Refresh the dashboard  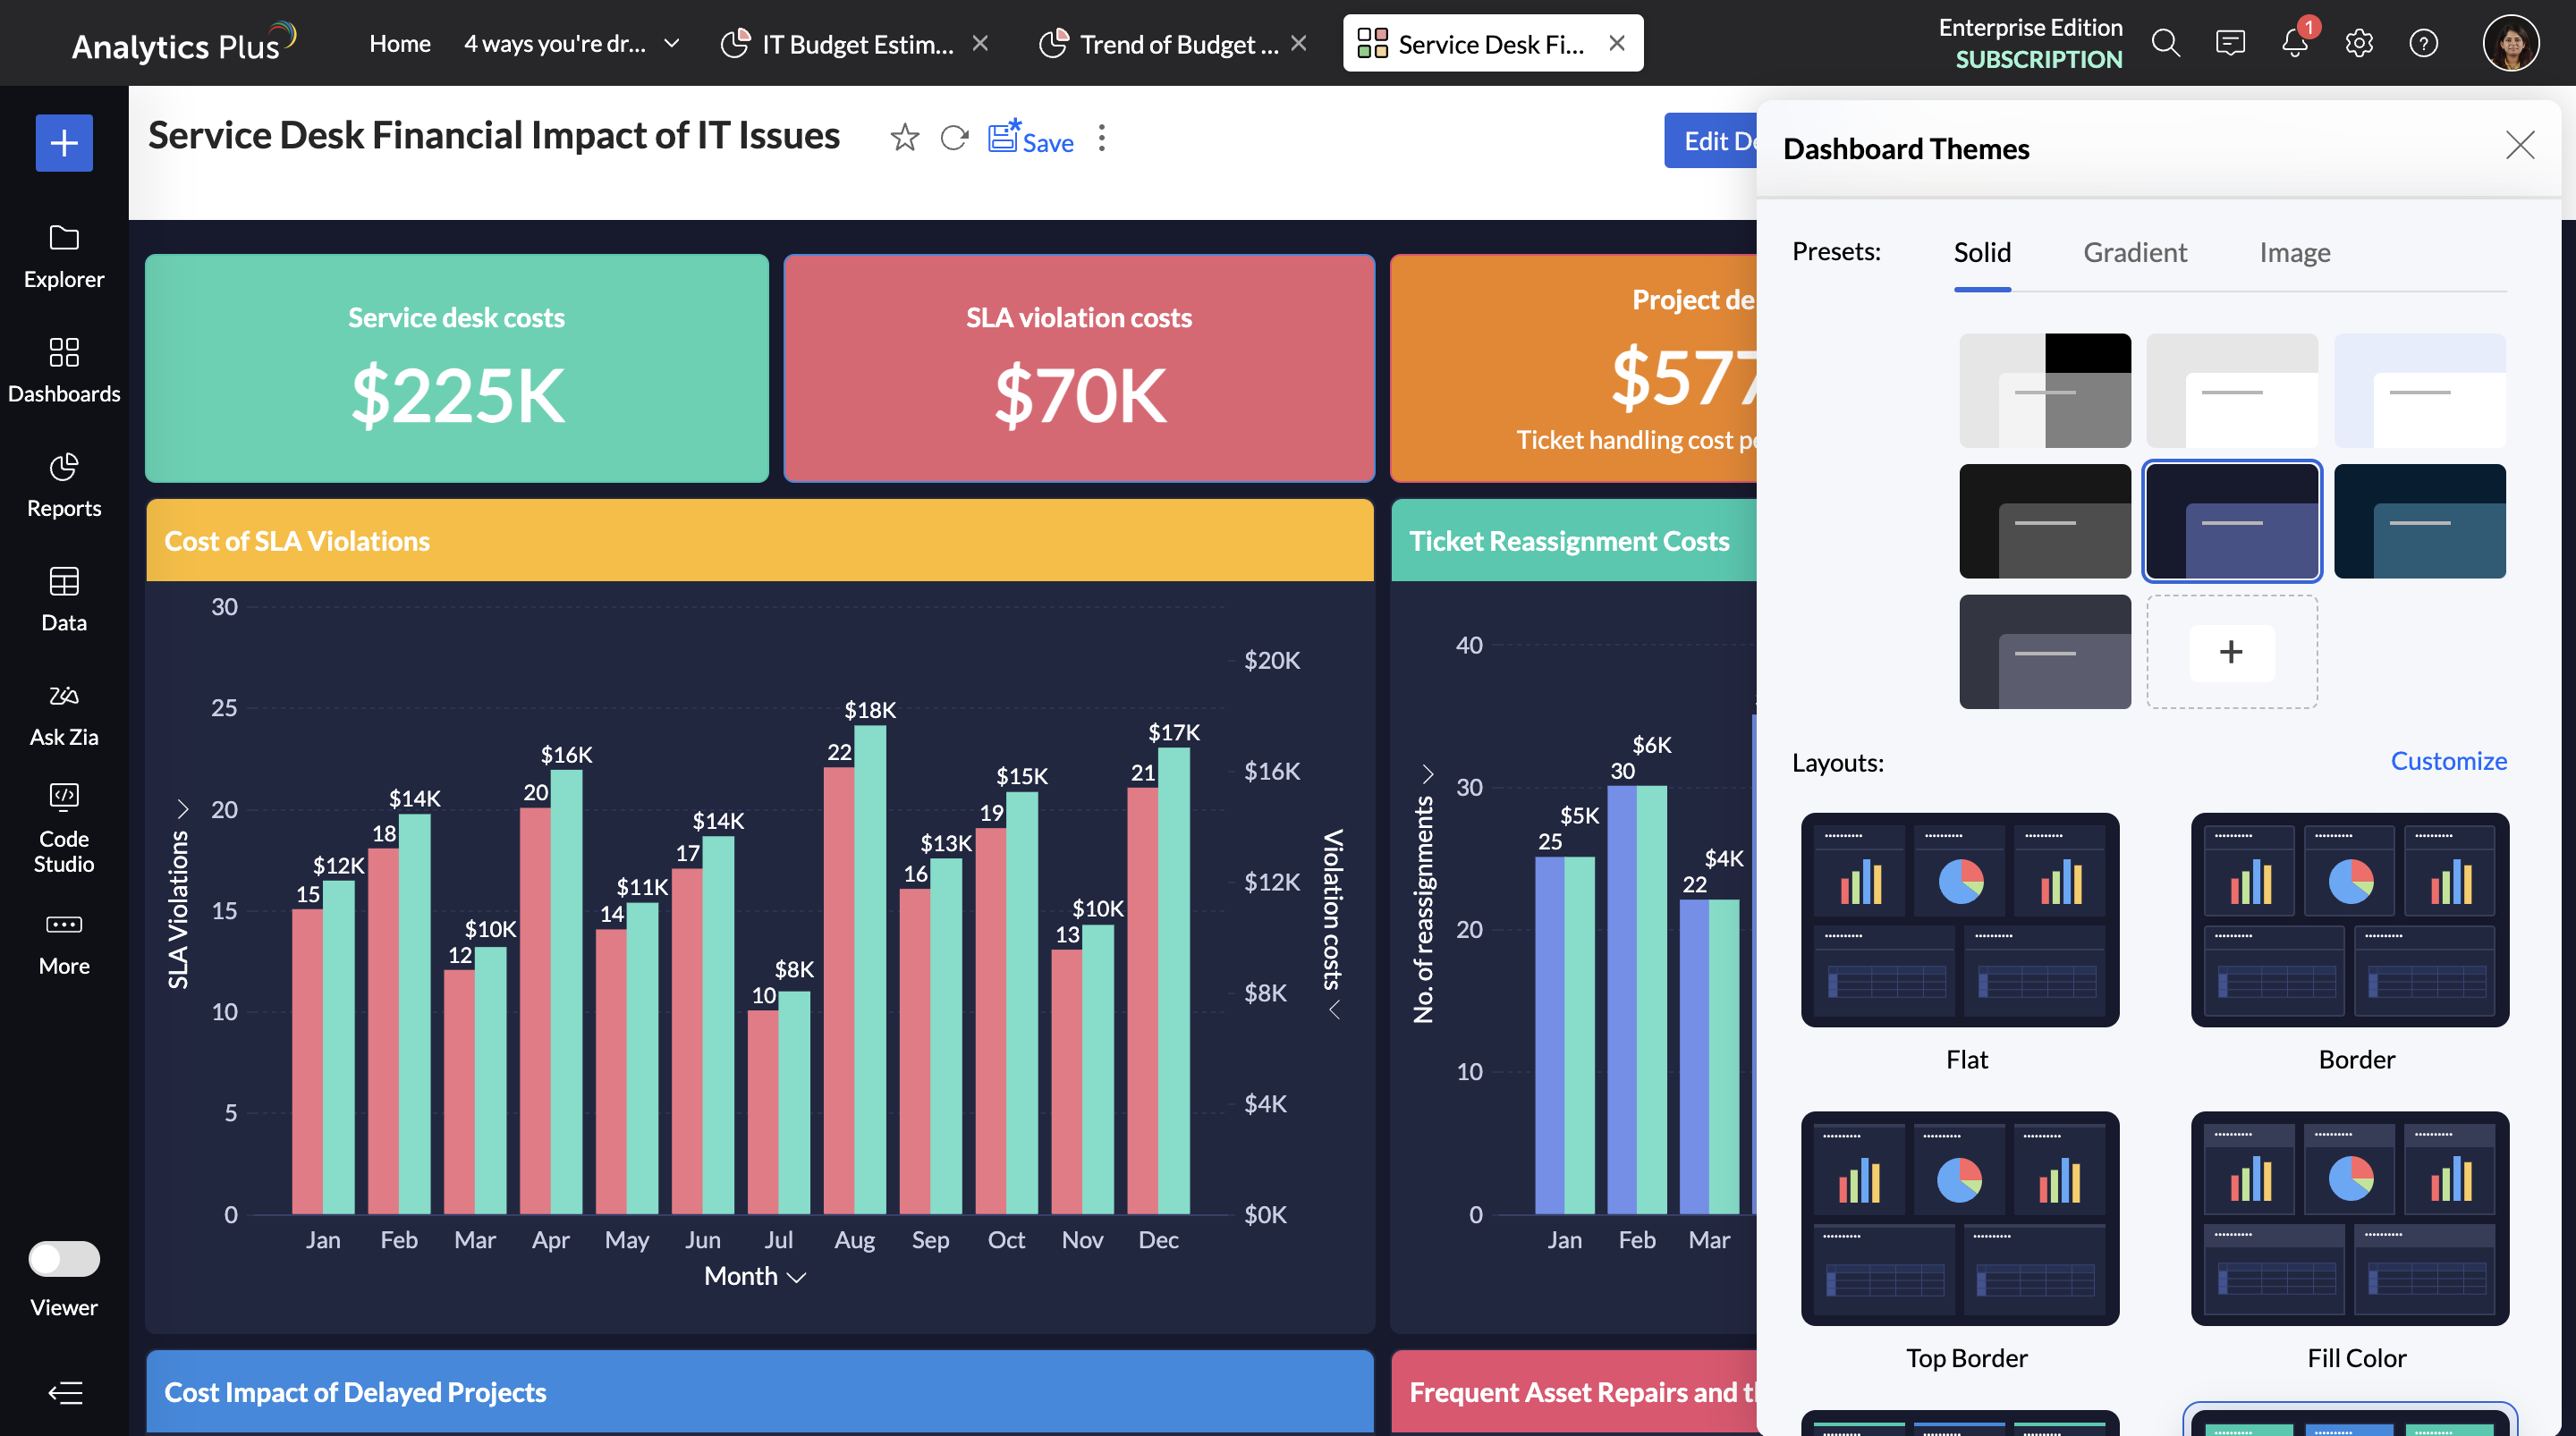tap(955, 138)
